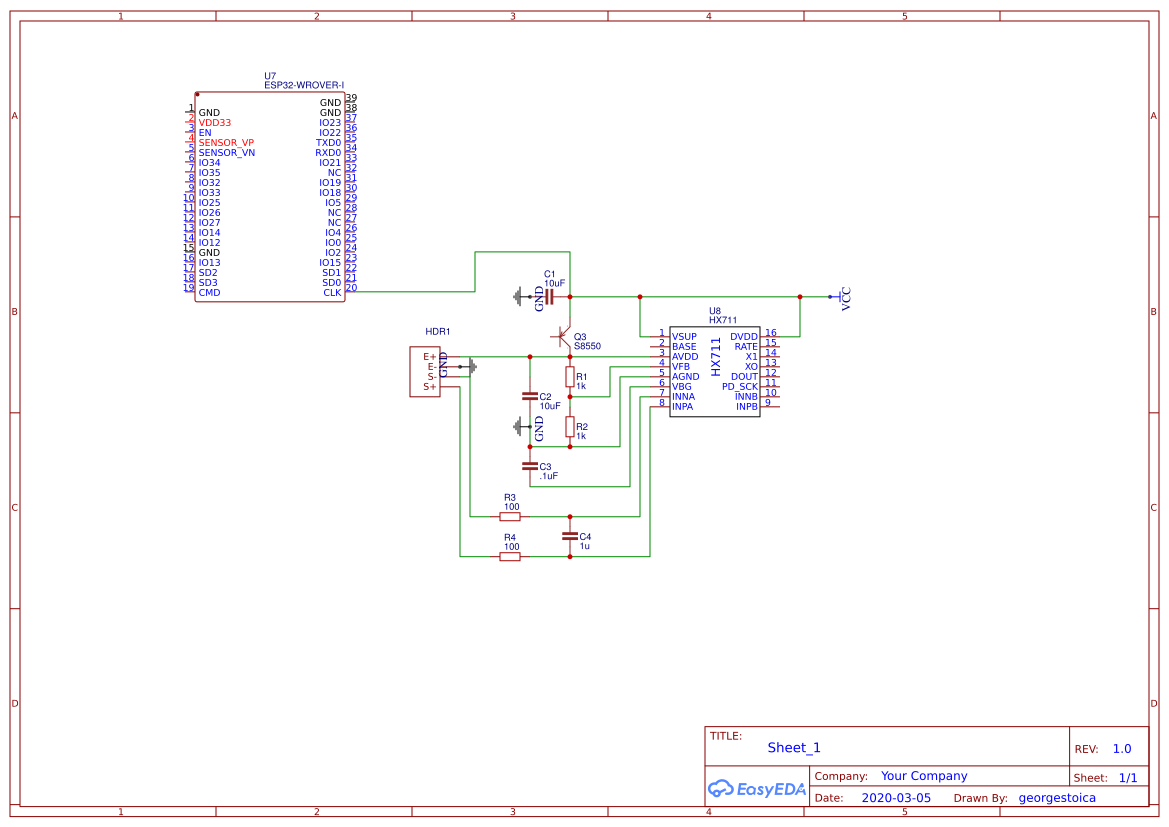Select resistor R3 with value 100
The image size is (1169, 827).
[x=509, y=515]
